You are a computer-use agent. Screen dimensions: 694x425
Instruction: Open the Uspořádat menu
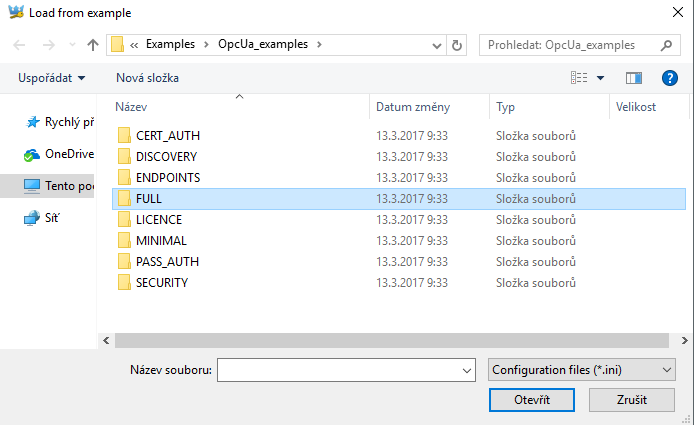click(51, 77)
